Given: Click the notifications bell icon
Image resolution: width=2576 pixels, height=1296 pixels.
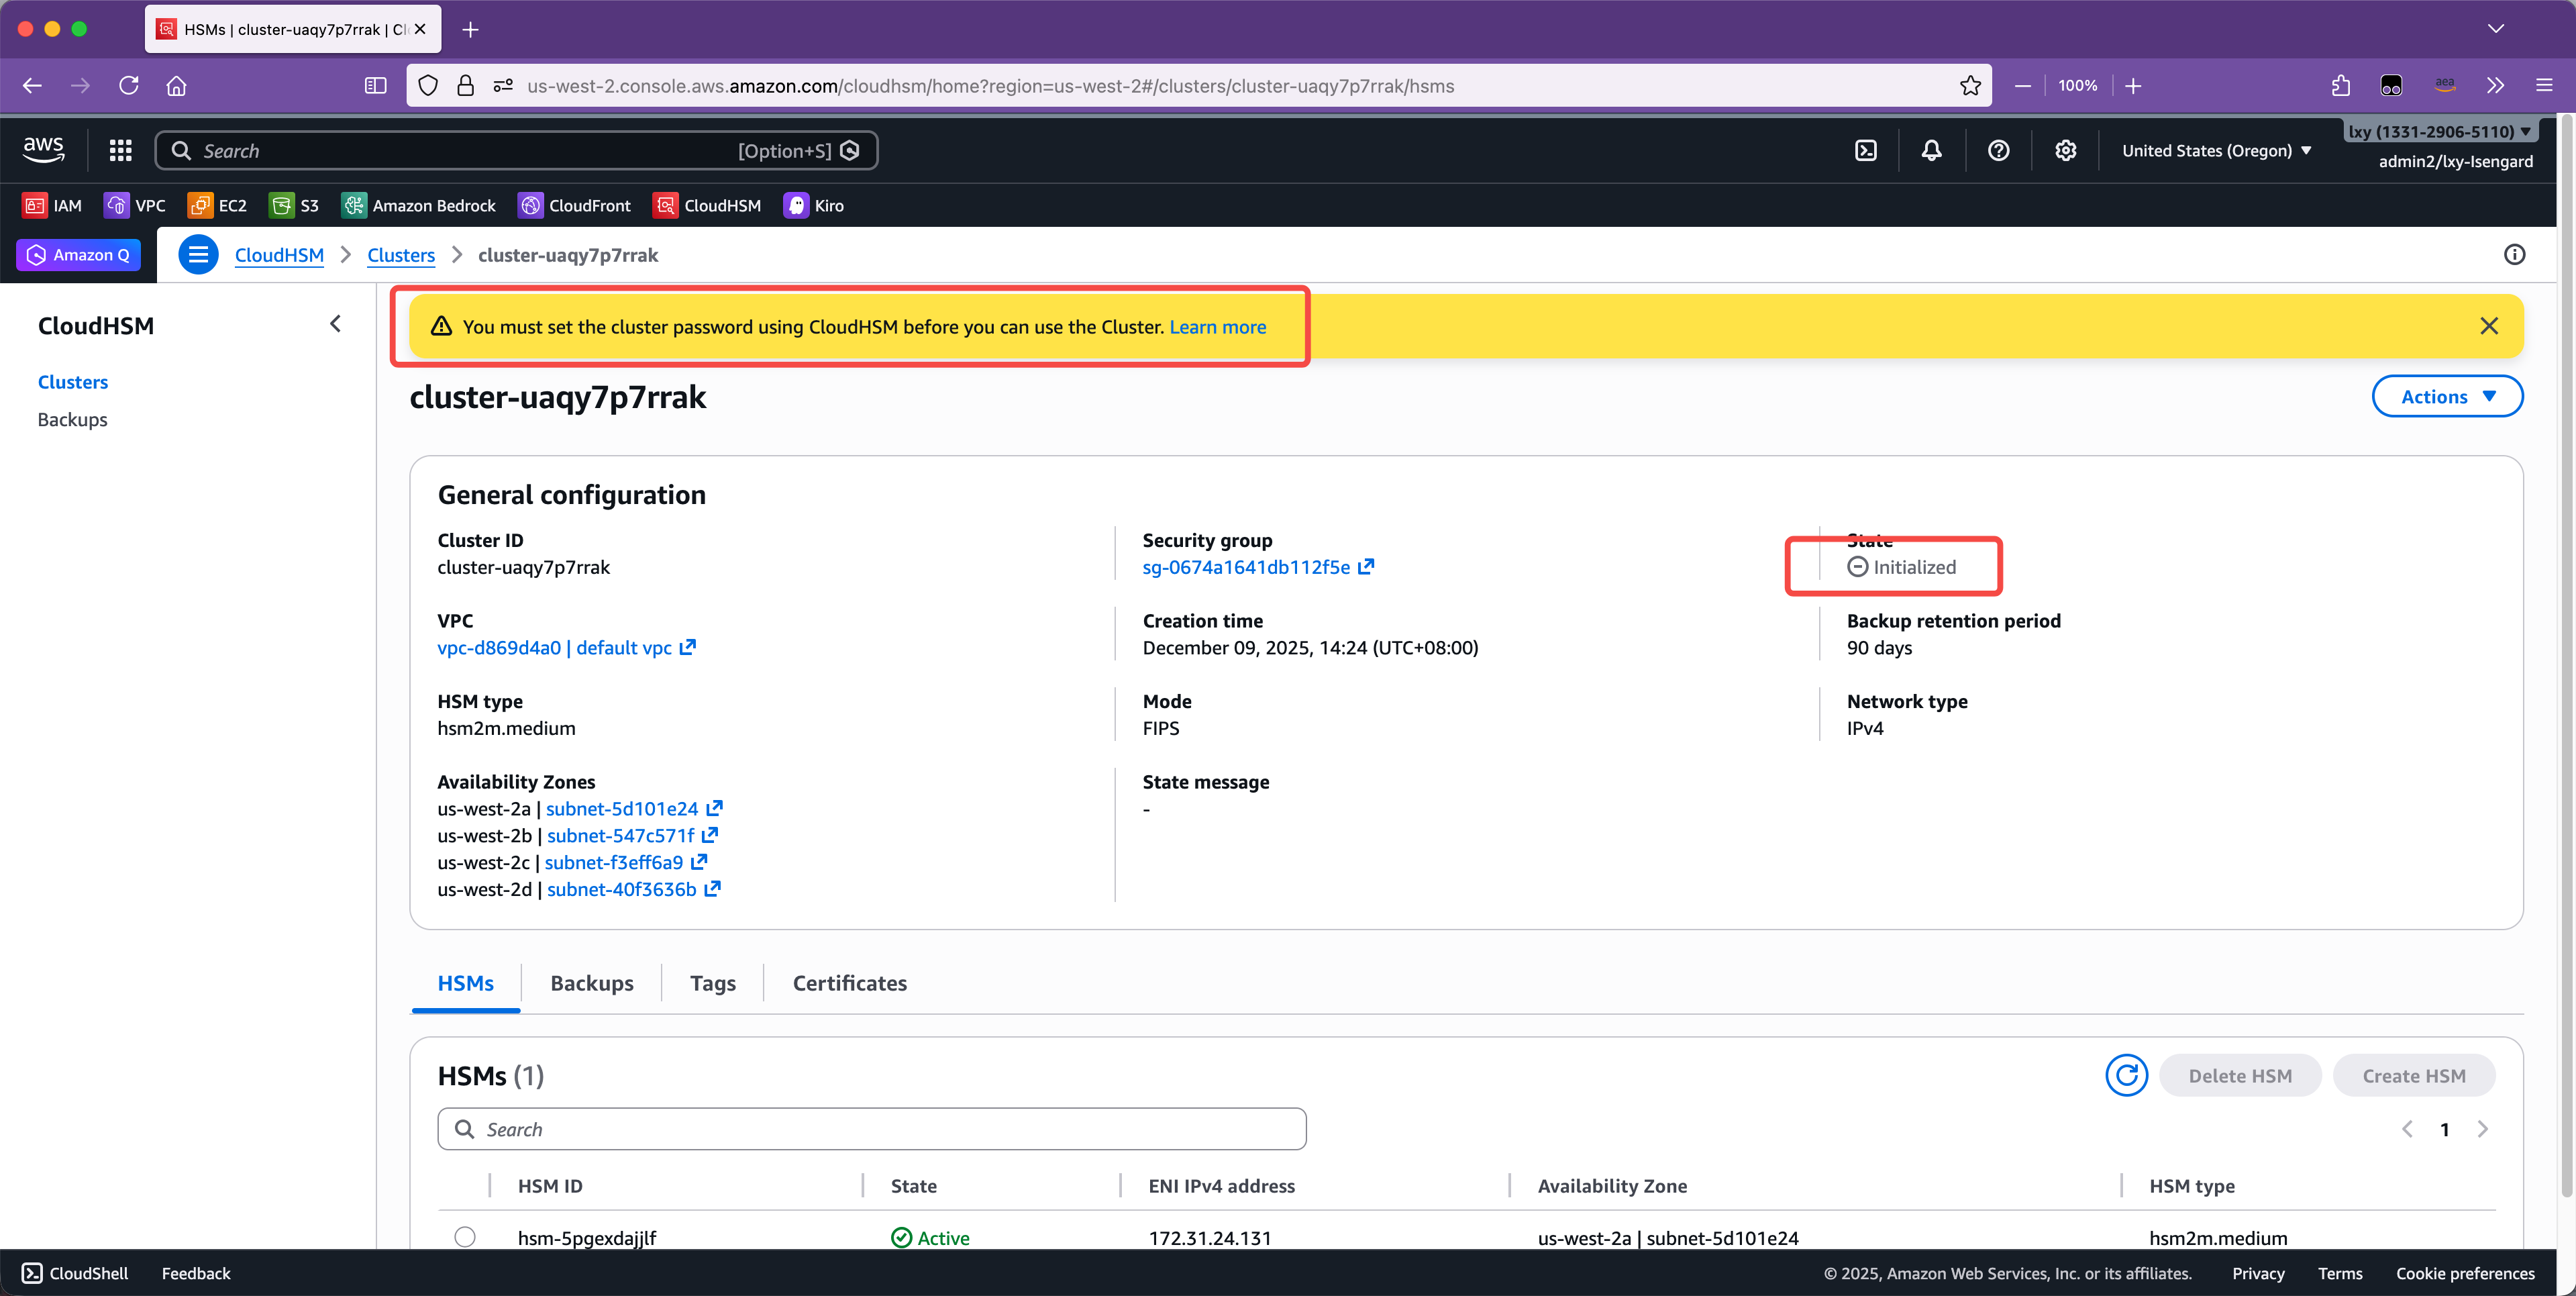Looking at the screenshot, I should 1931,150.
